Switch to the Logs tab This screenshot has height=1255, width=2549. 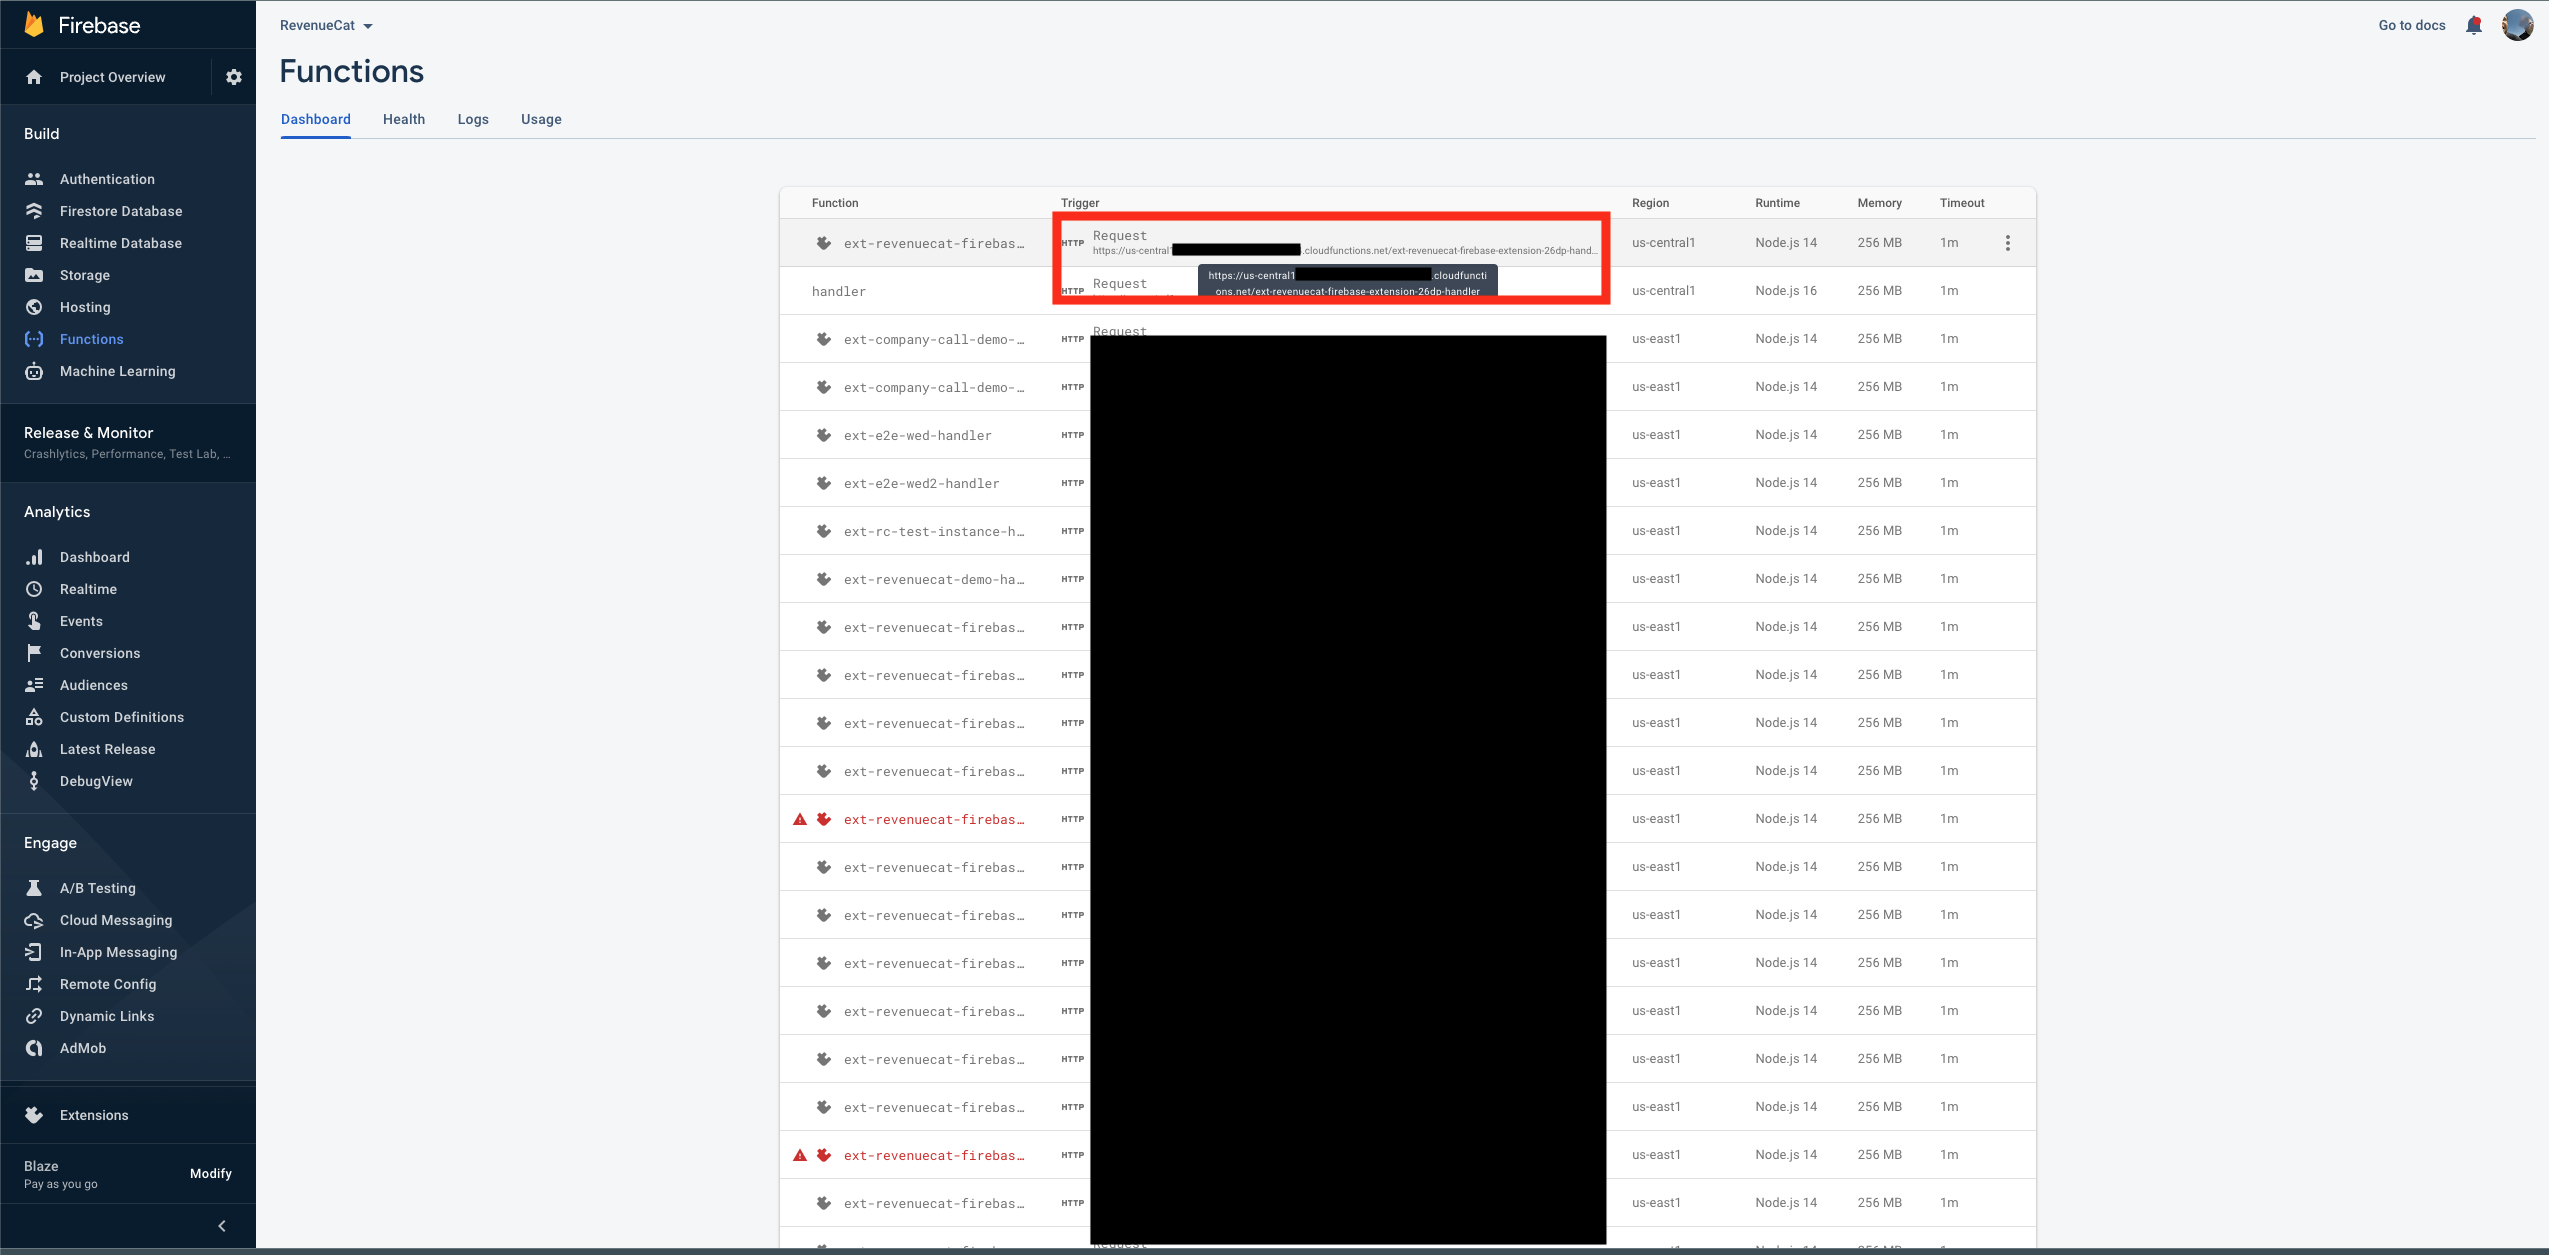point(473,119)
